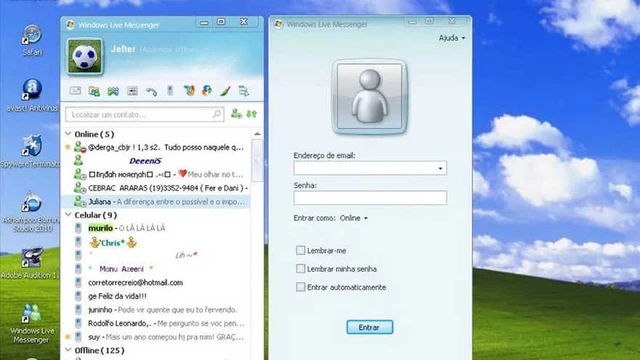Screen dimensions: 640x360
Task: Select murilo - O LÁ LÁ LÁ LÁ
Action: coord(157,228)
